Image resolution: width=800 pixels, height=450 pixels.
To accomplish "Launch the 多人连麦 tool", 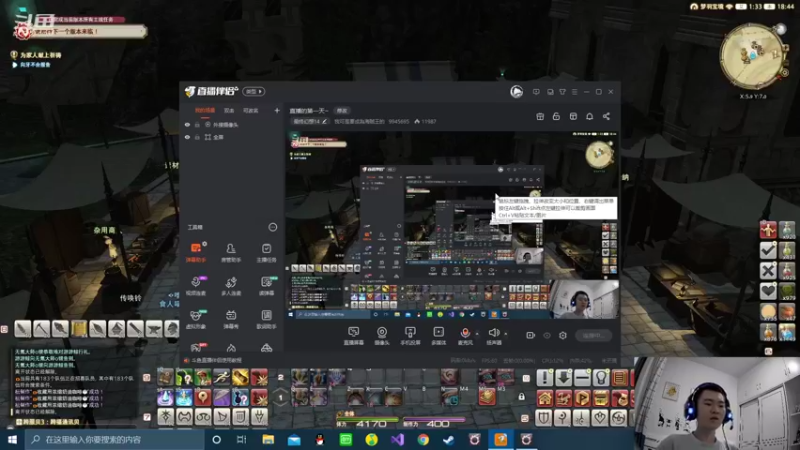I will point(231,286).
